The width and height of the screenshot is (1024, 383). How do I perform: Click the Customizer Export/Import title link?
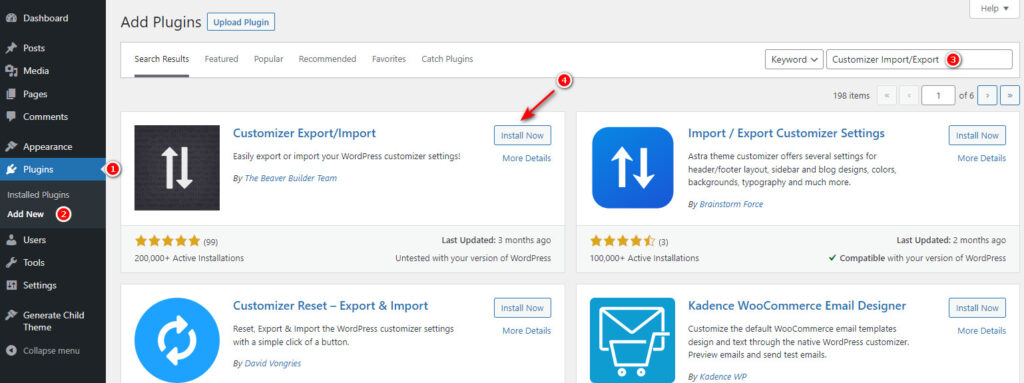click(304, 133)
